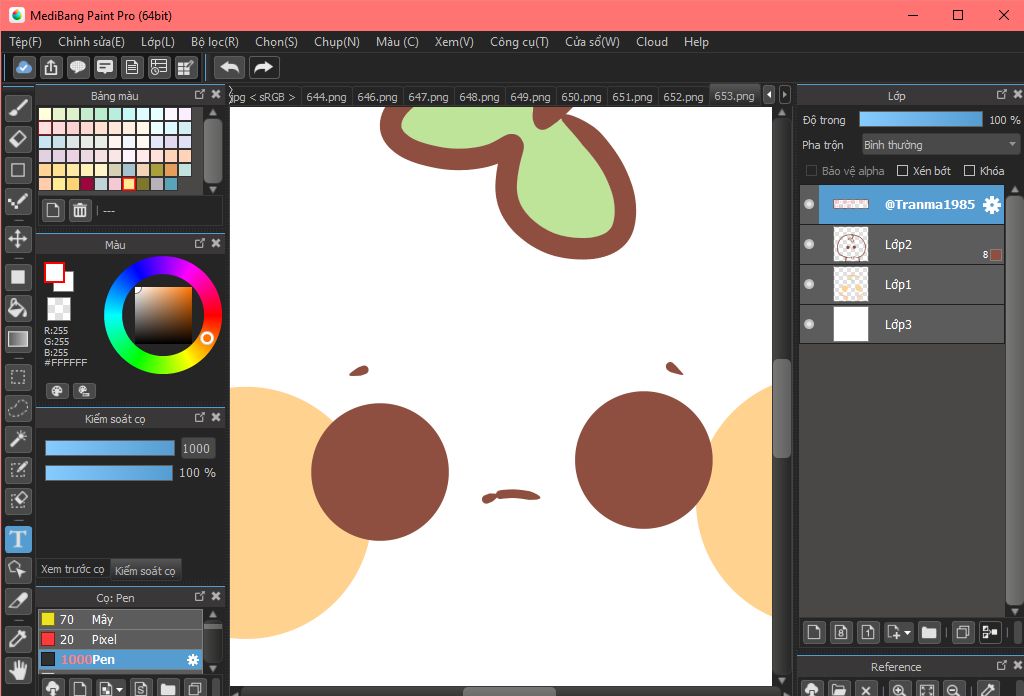The image size is (1024, 696).
Task: Open the Bộ lọc(R) filter menu
Action: coord(215,42)
